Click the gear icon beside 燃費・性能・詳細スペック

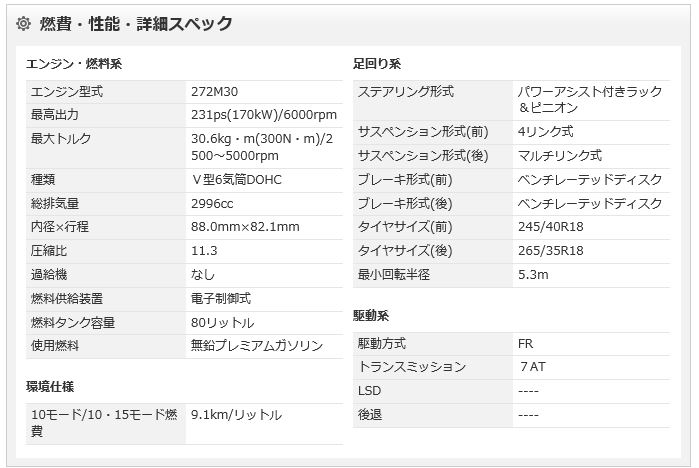23,23
